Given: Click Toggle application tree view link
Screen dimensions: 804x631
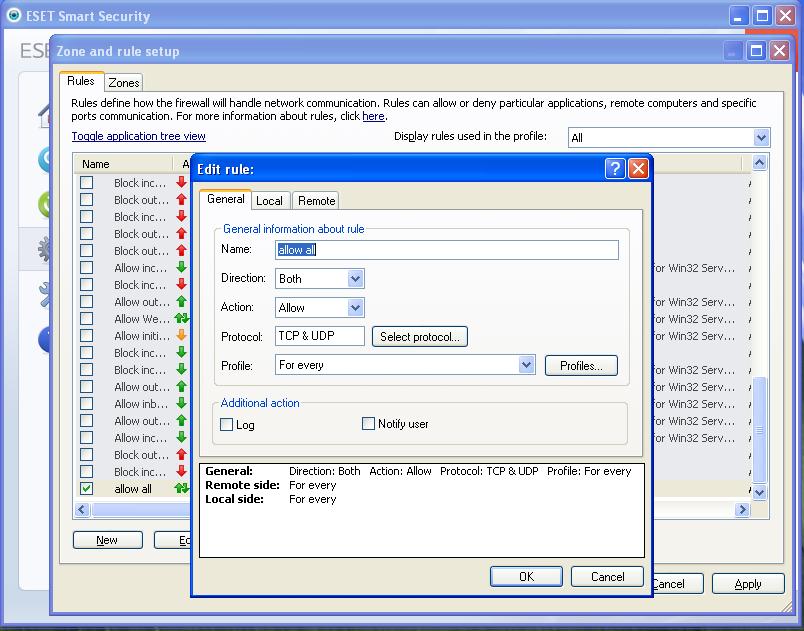Looking at the screenshot, I should coord(138,136).
